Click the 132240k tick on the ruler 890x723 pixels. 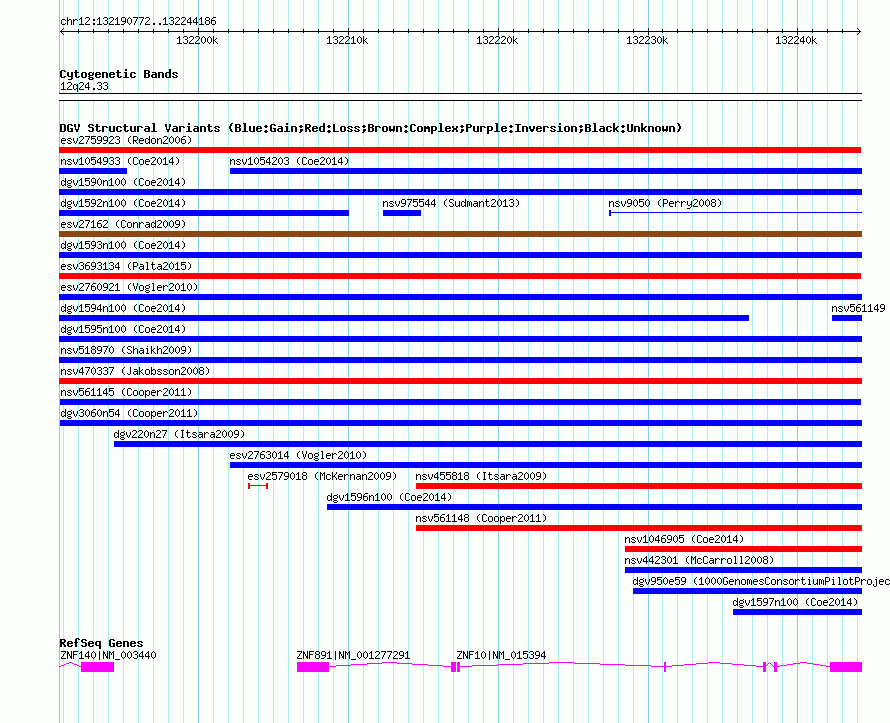click(x=796, y=41)
